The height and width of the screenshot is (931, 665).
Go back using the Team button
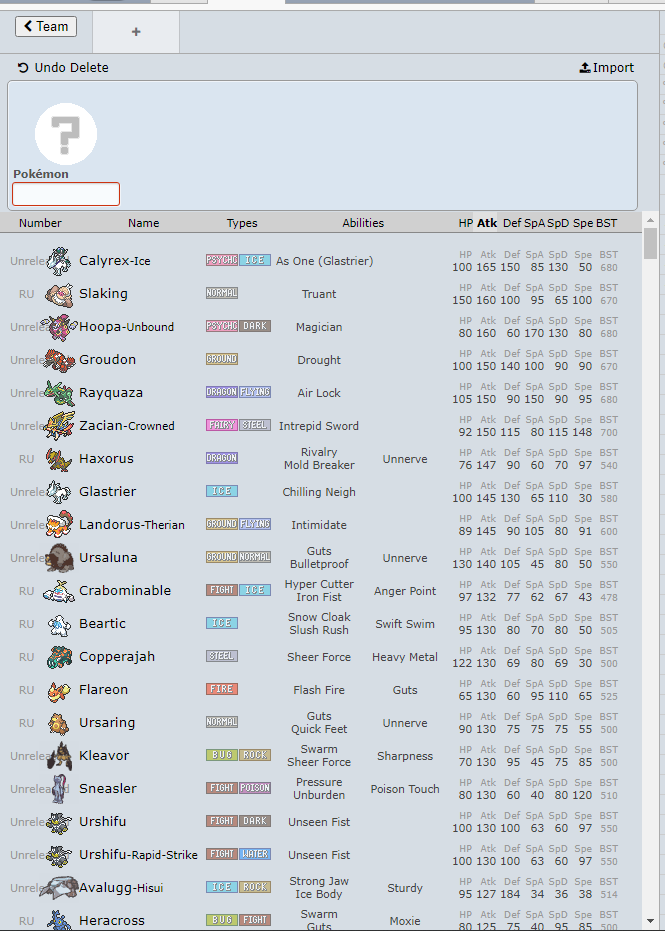pos(46,26)
